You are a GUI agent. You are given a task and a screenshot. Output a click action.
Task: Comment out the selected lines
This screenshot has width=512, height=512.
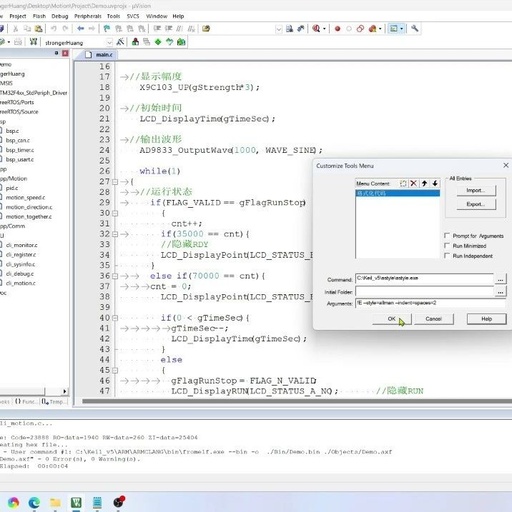180,29
